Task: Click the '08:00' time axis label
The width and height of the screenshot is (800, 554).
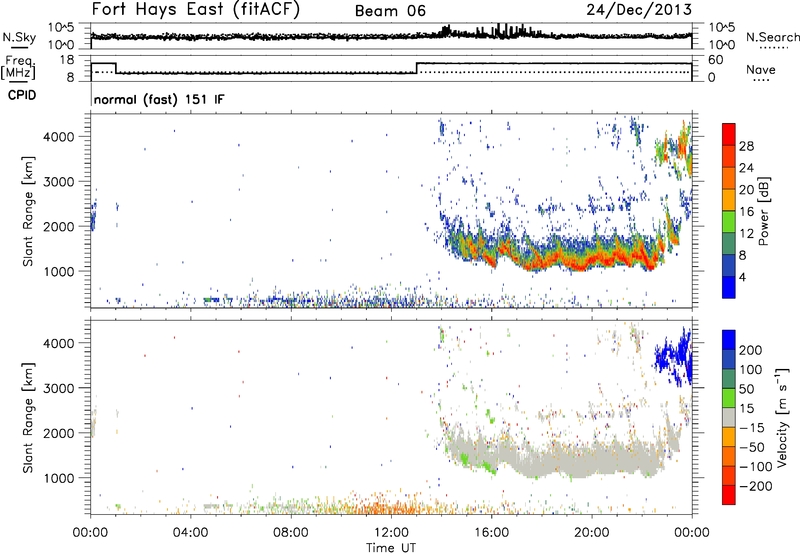Action: pyautogui.click(x=291, y=533)
